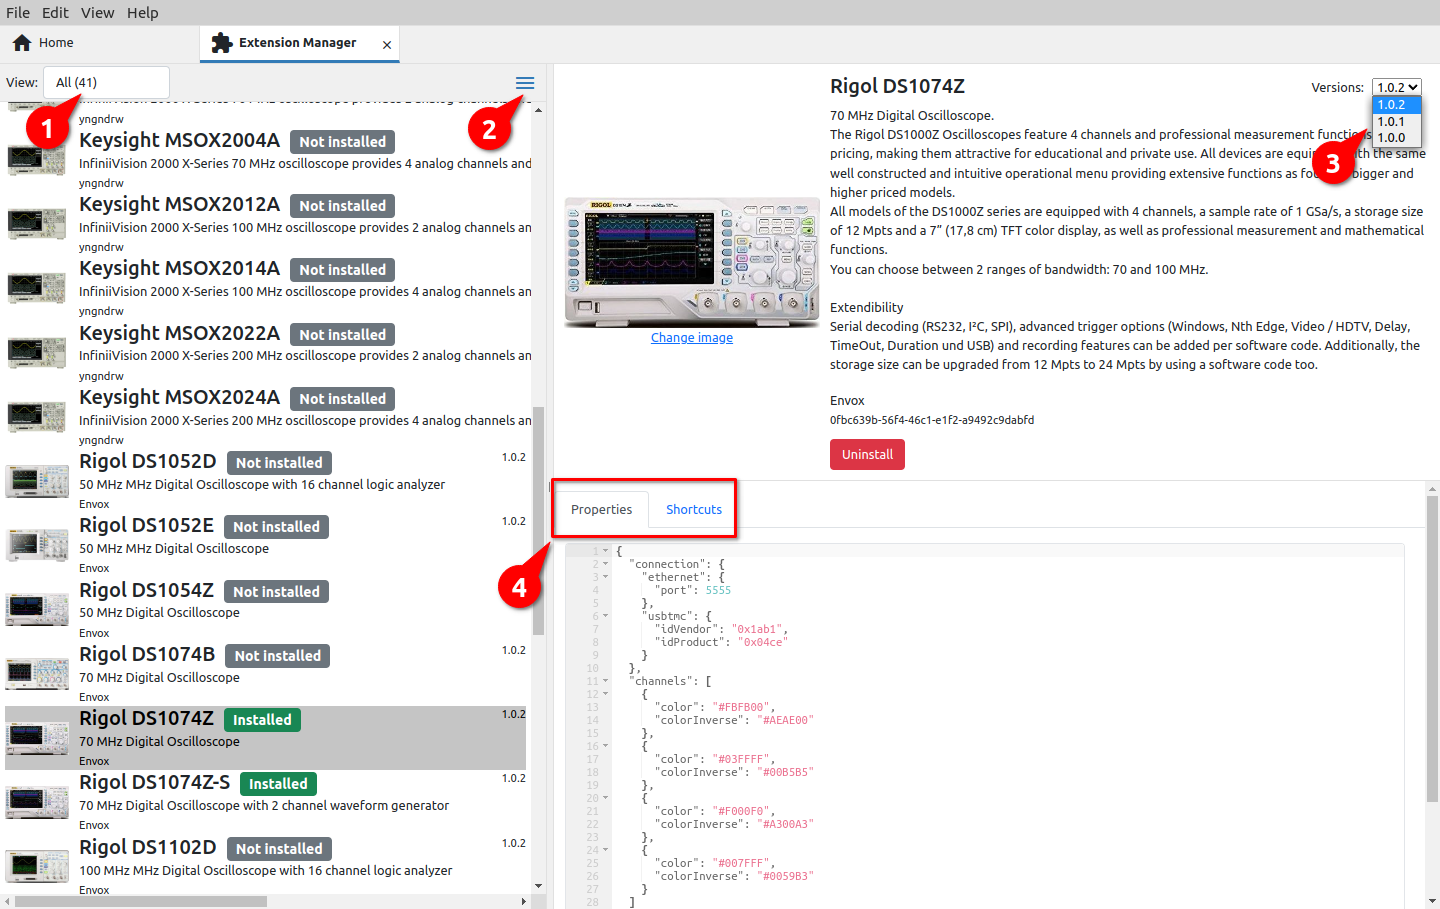Collapse channel object at line 16
The image size is (1440, 909).
click(x=605, y=746)
